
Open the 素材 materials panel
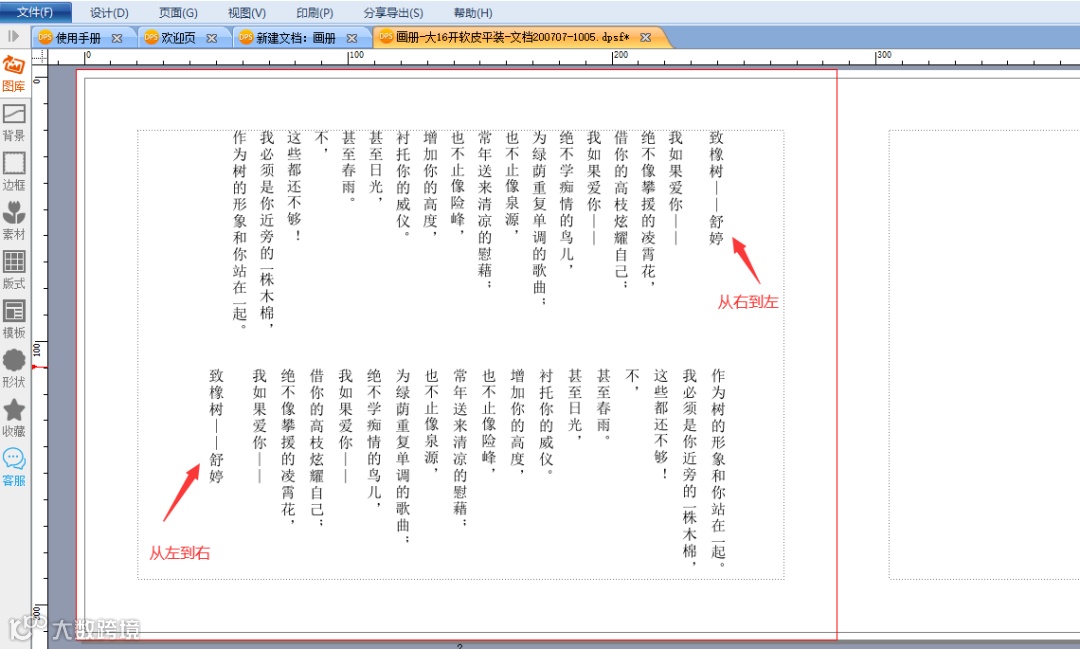tap(14, 220)
